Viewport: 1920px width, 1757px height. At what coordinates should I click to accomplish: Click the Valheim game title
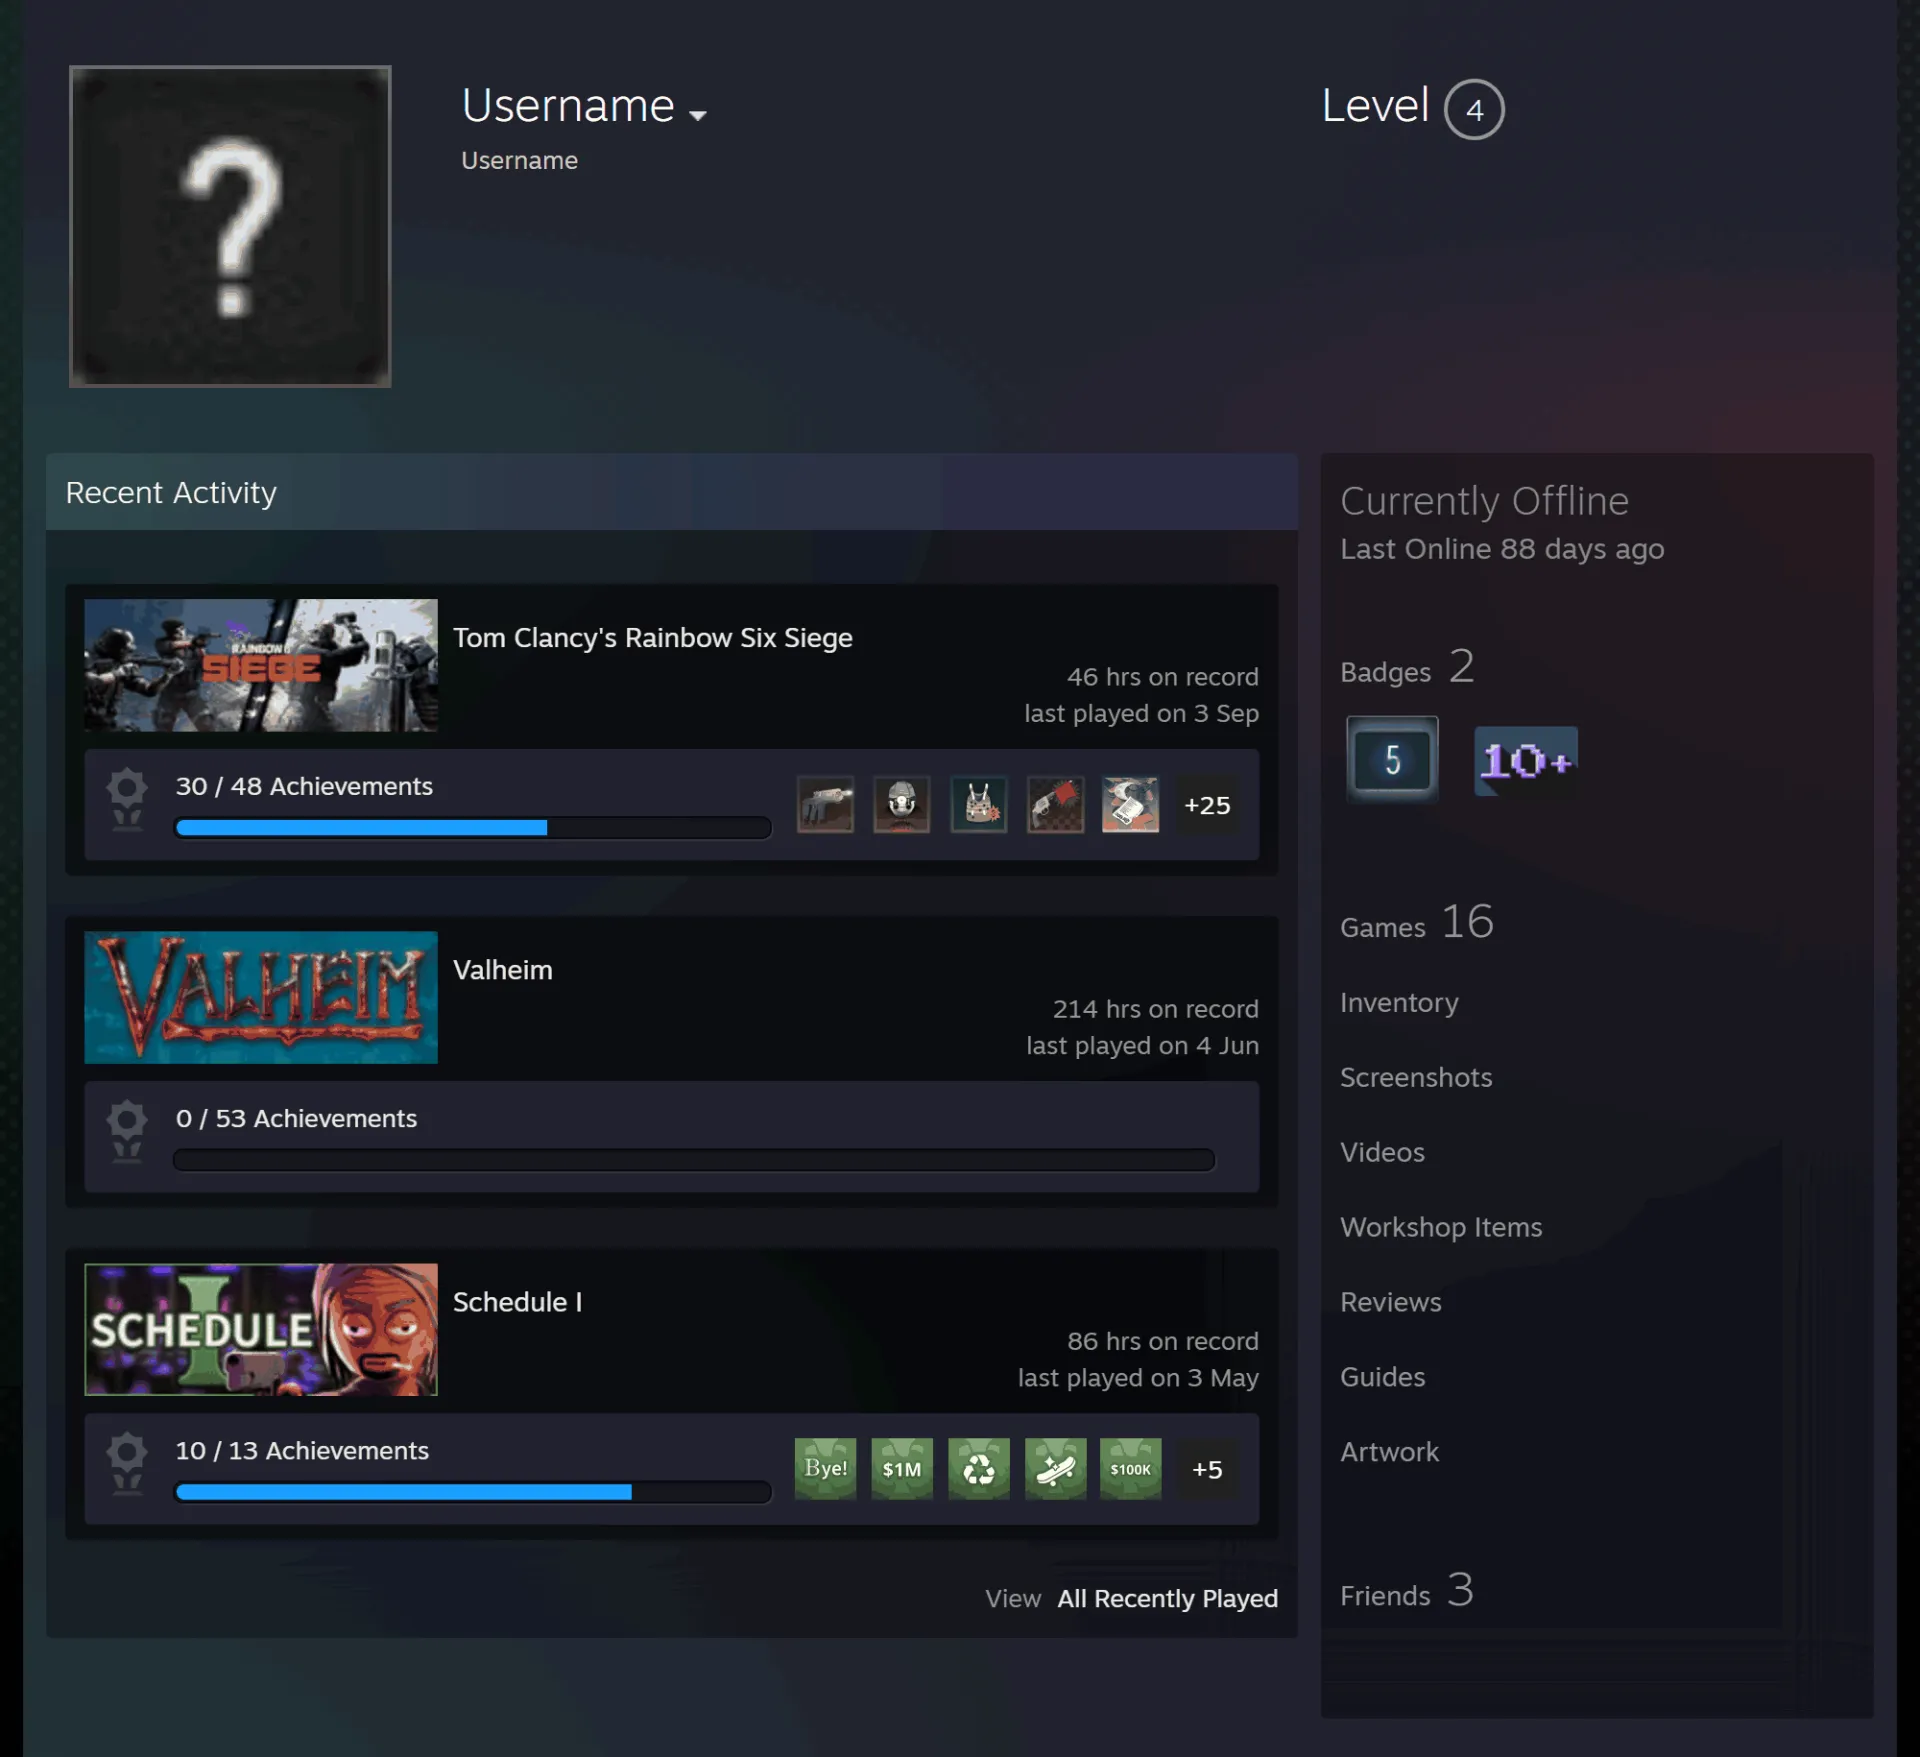point(503,969)
